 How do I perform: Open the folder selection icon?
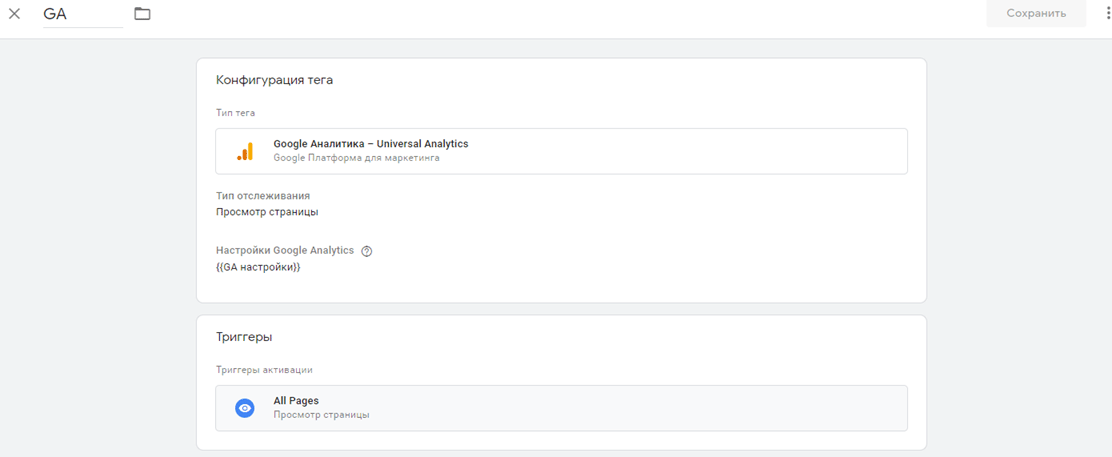click(143, 13)
